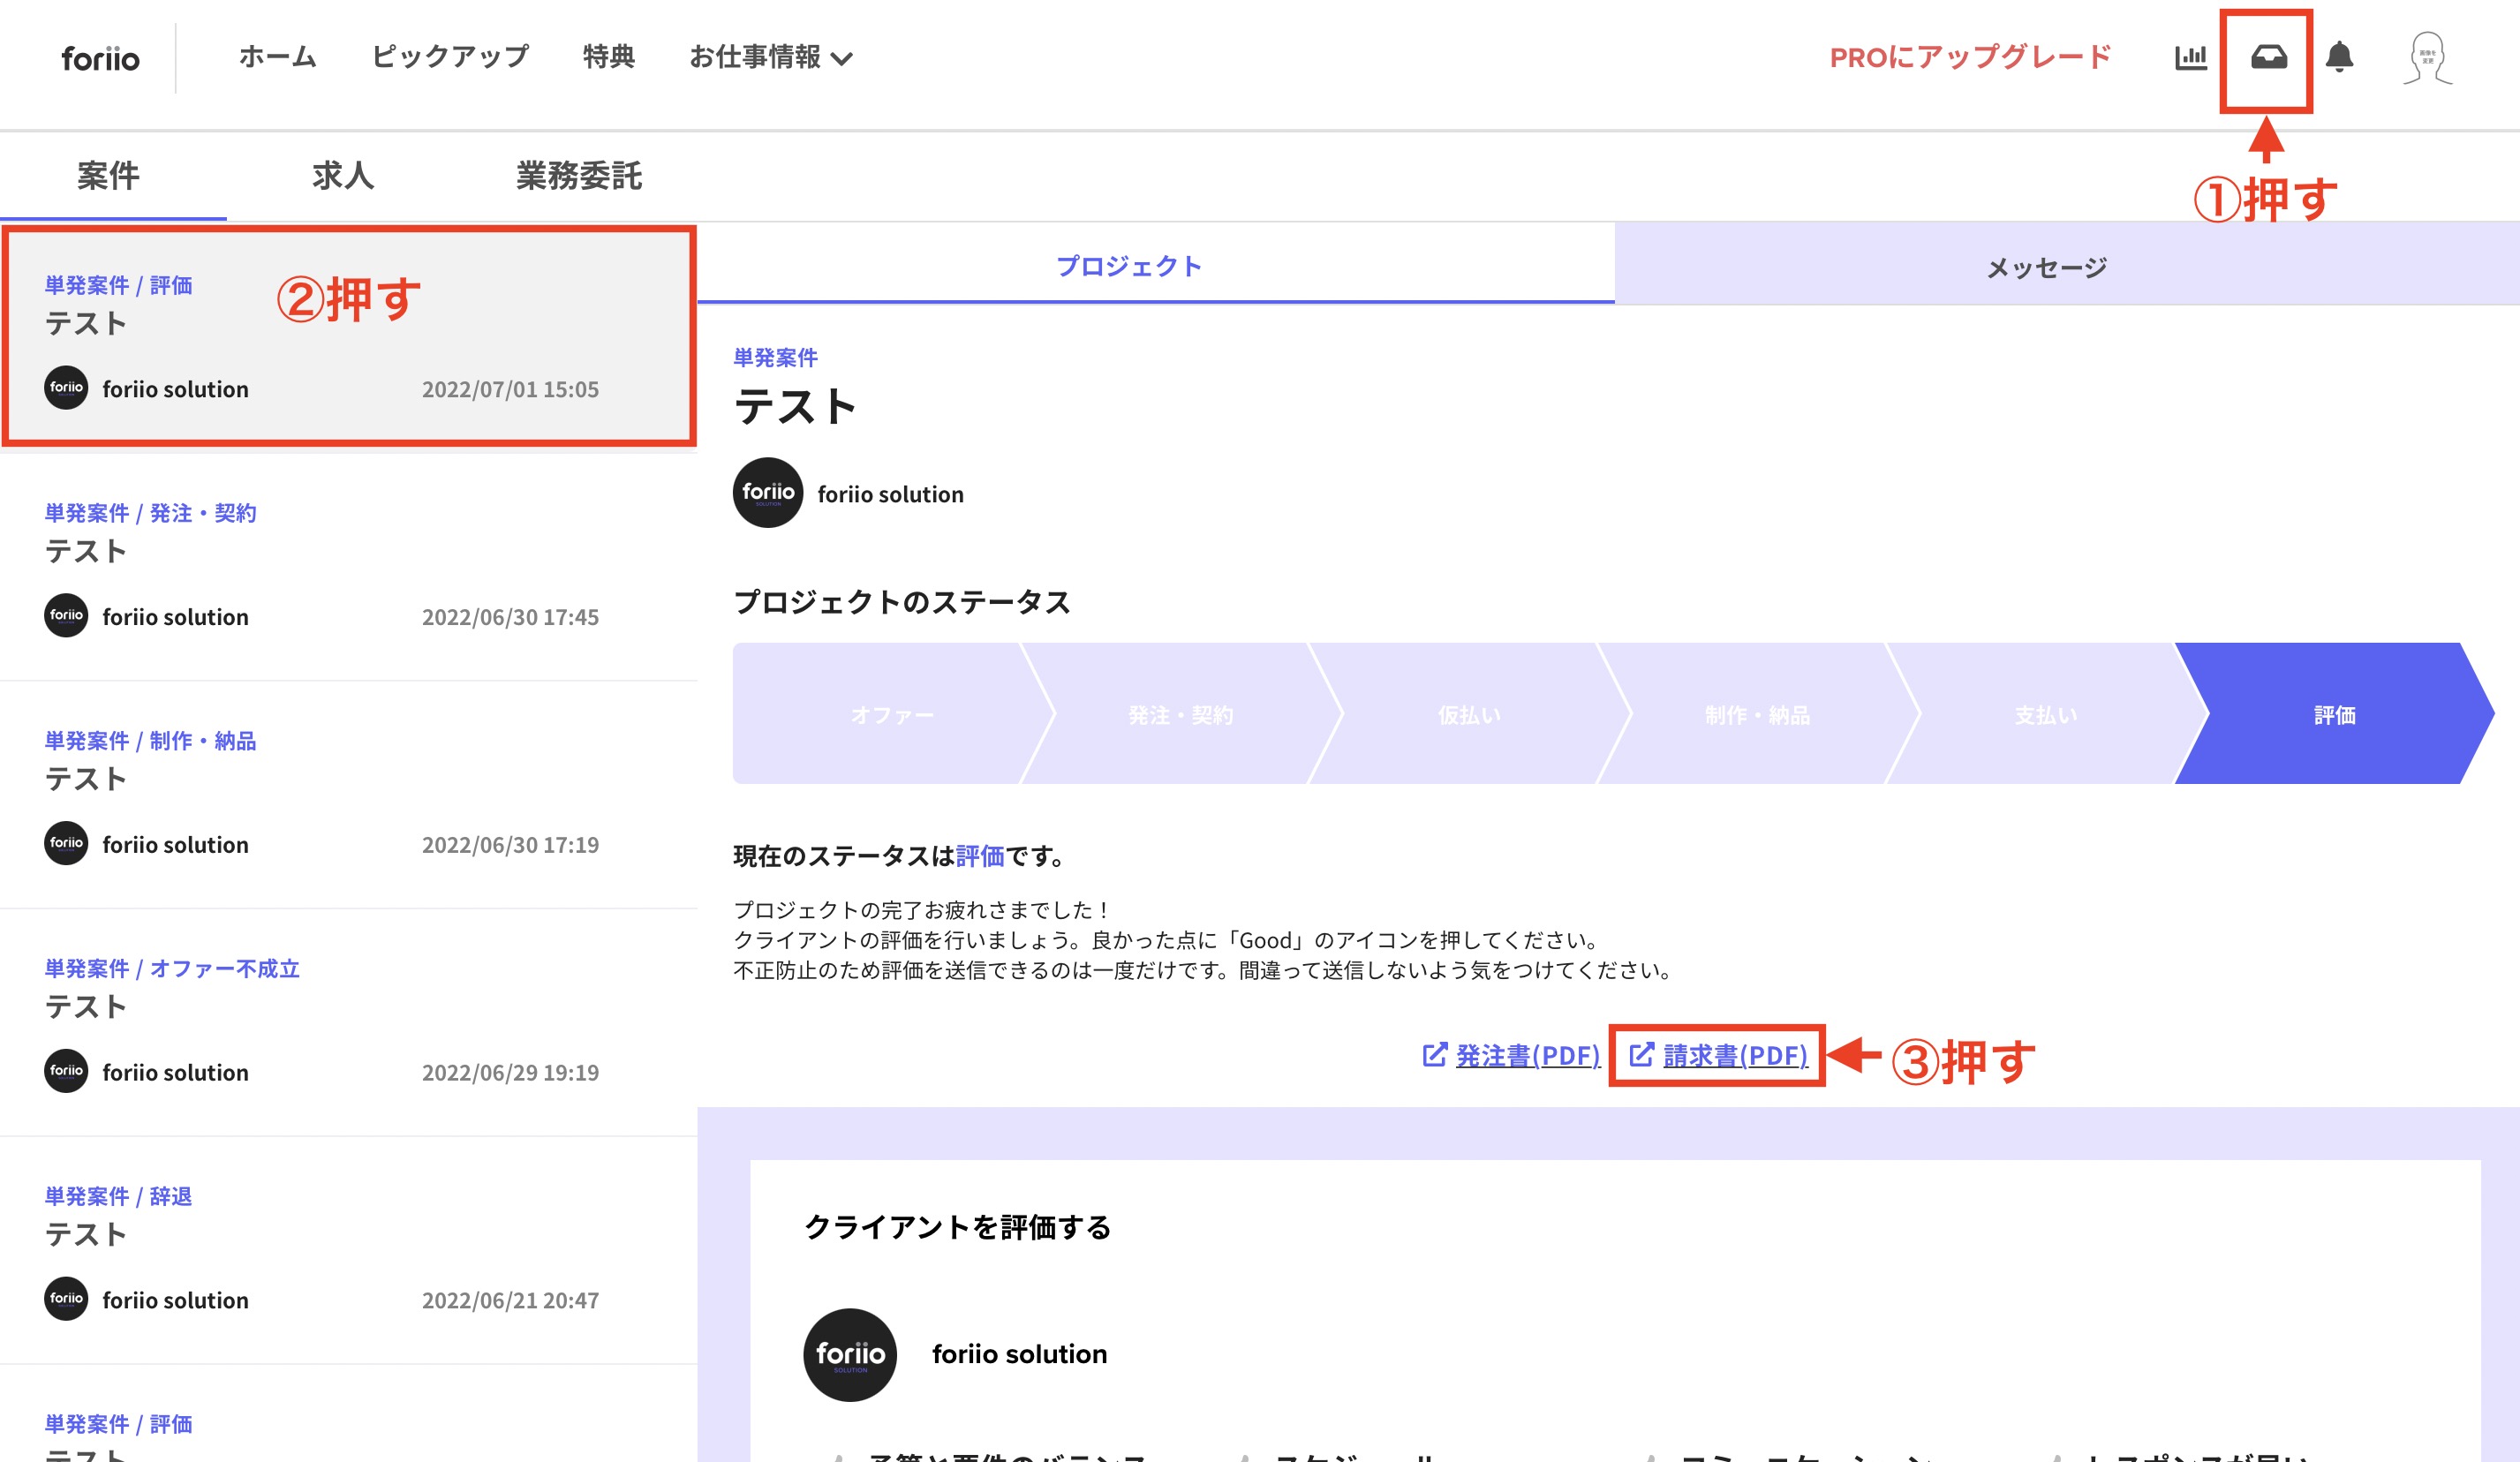This screenshot has width=2520, height=1462.
Task: Open the 発注書(PDF) link
Action: [x=1528, y=1055]
